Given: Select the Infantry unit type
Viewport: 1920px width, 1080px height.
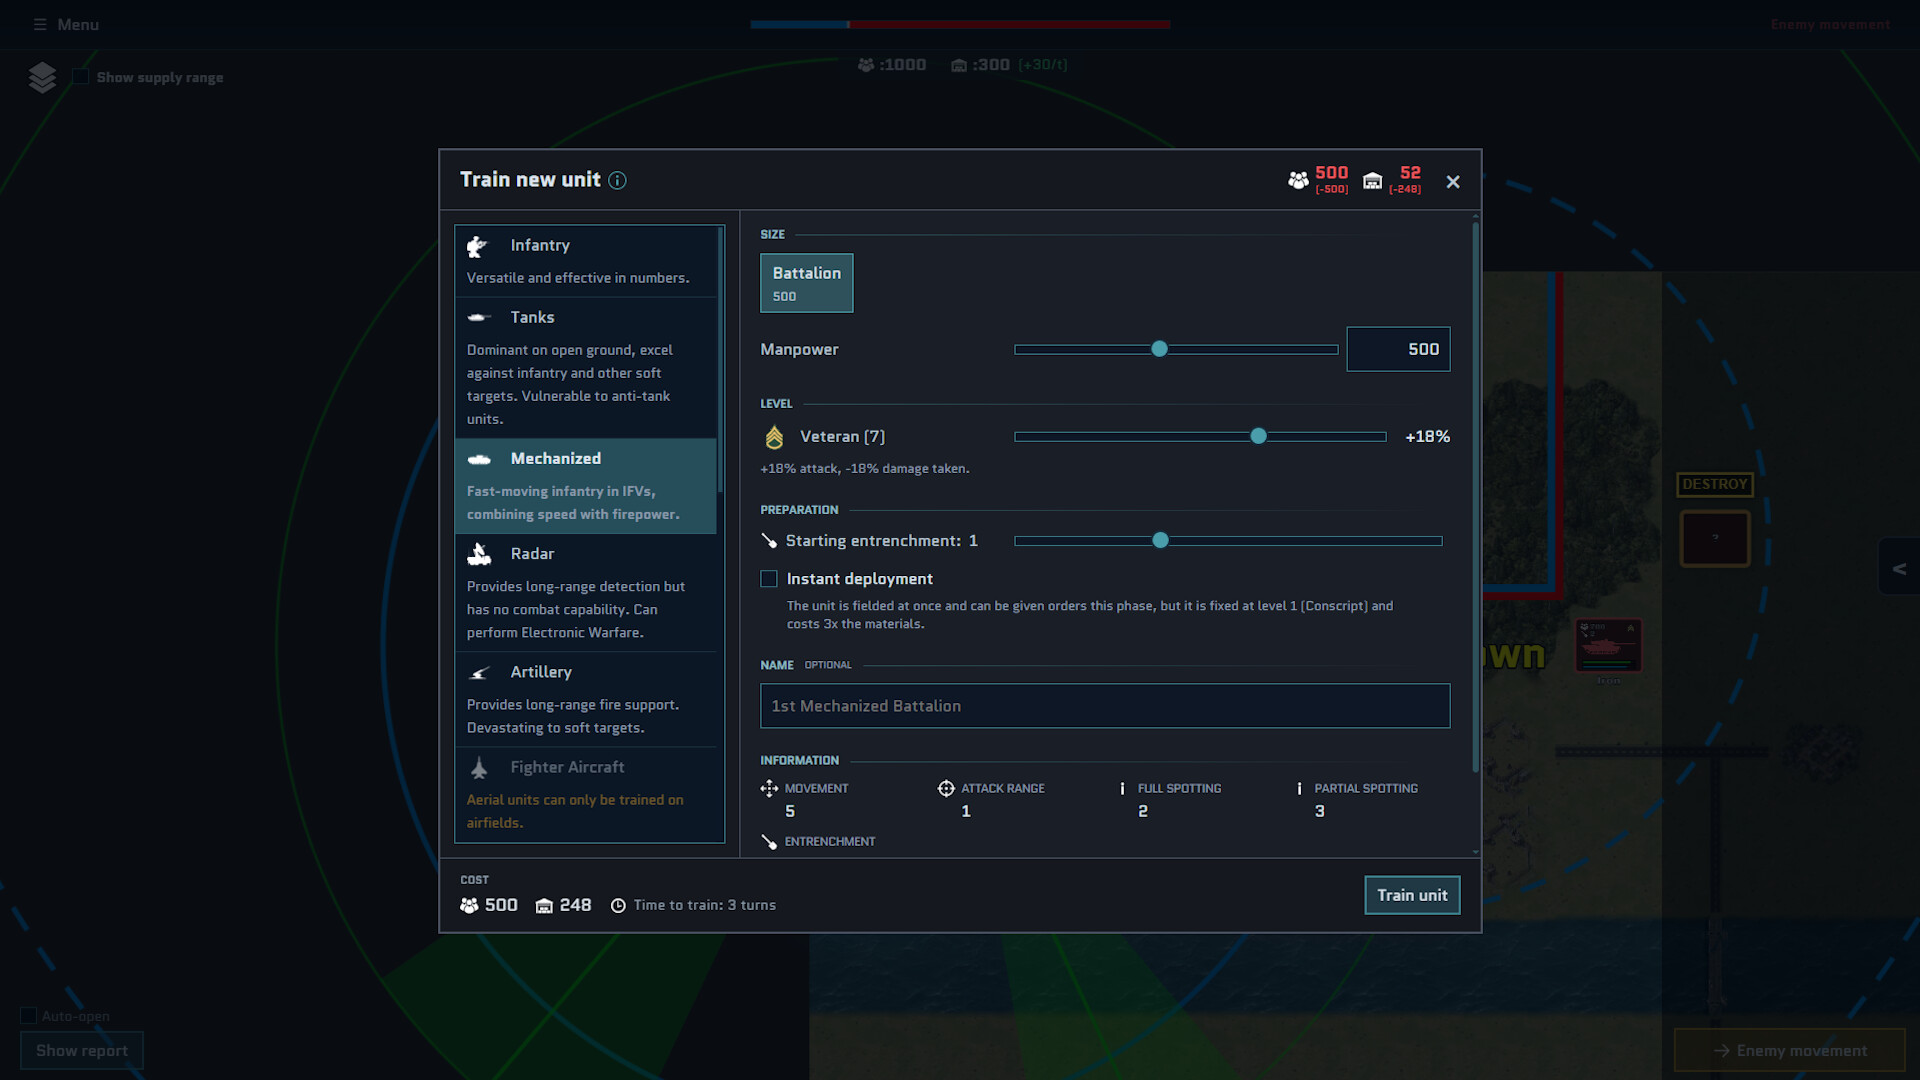Looking at the screenshot, I should pyautogui.click(x=586, y=261).
